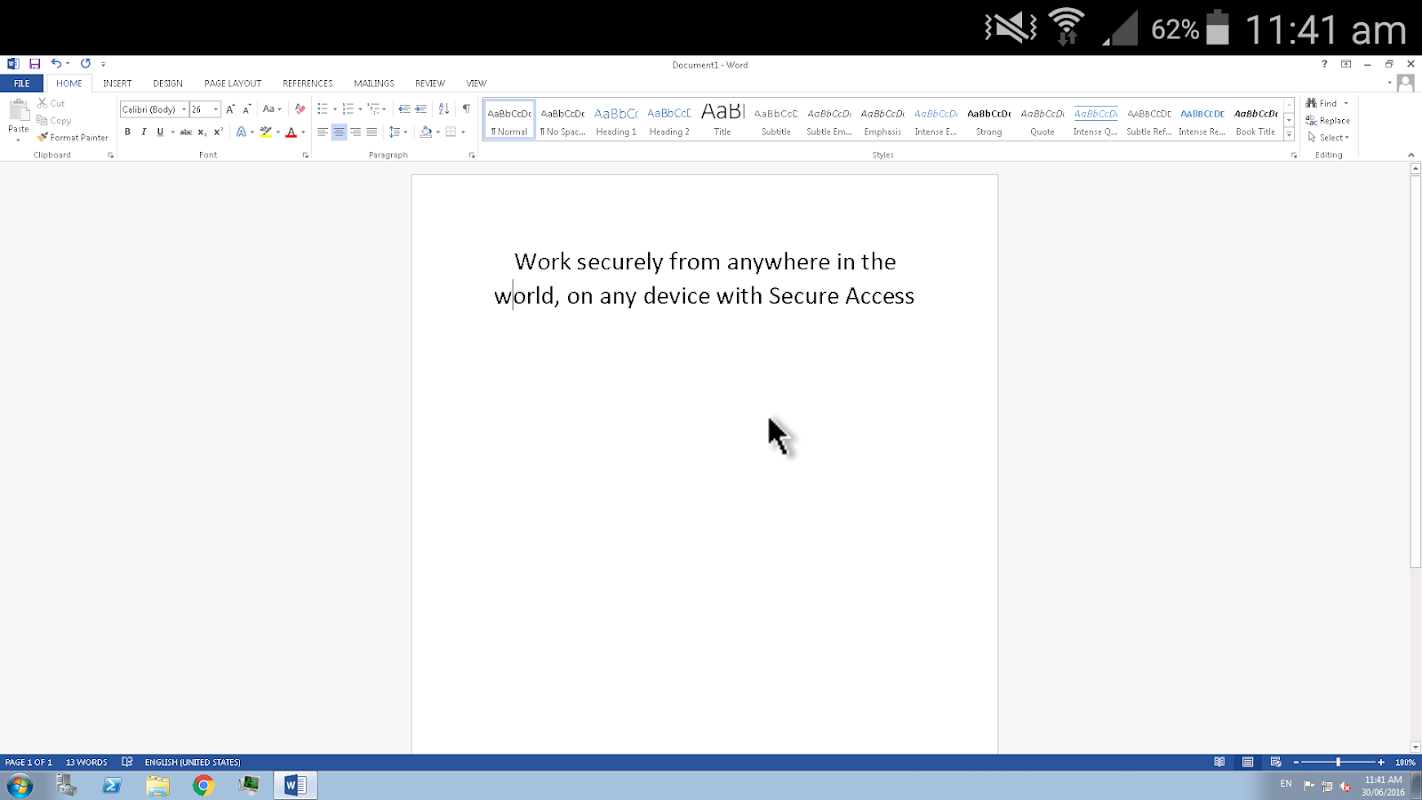The height and width of the screenshot is (800, 1422).
Task: Toggle Bold formatting
Action: (x=127, y=132)
